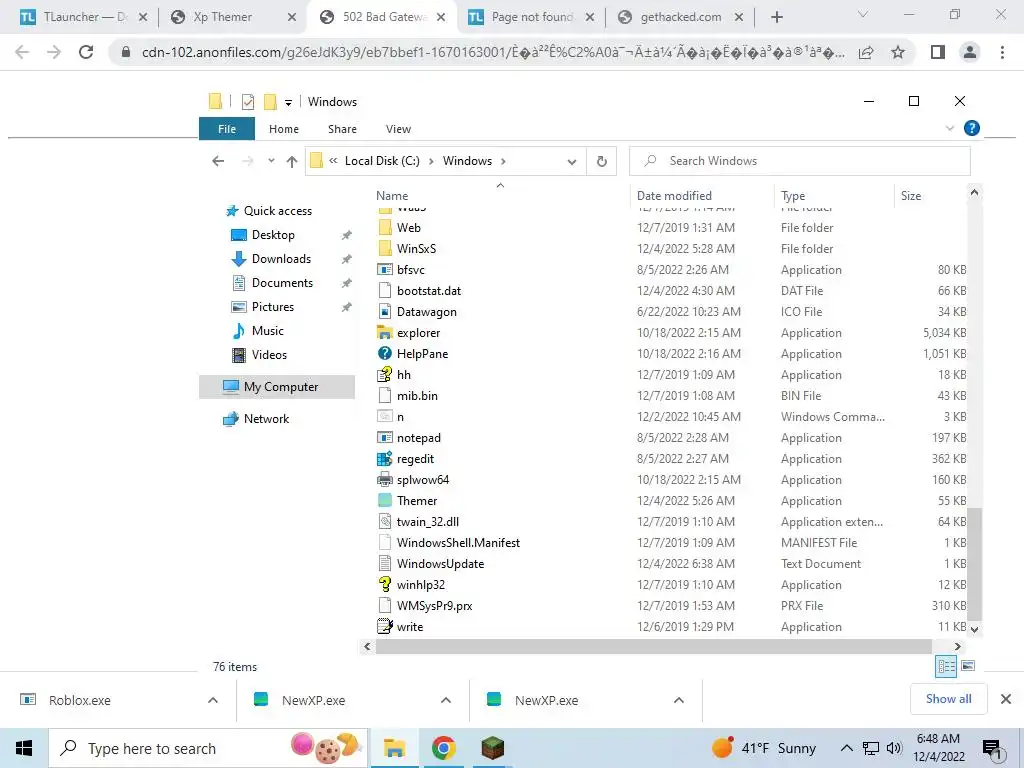The height and width of the screenshot is (768, 1024).
Task: Open the Chrome side panel
Action: (938, 52)
